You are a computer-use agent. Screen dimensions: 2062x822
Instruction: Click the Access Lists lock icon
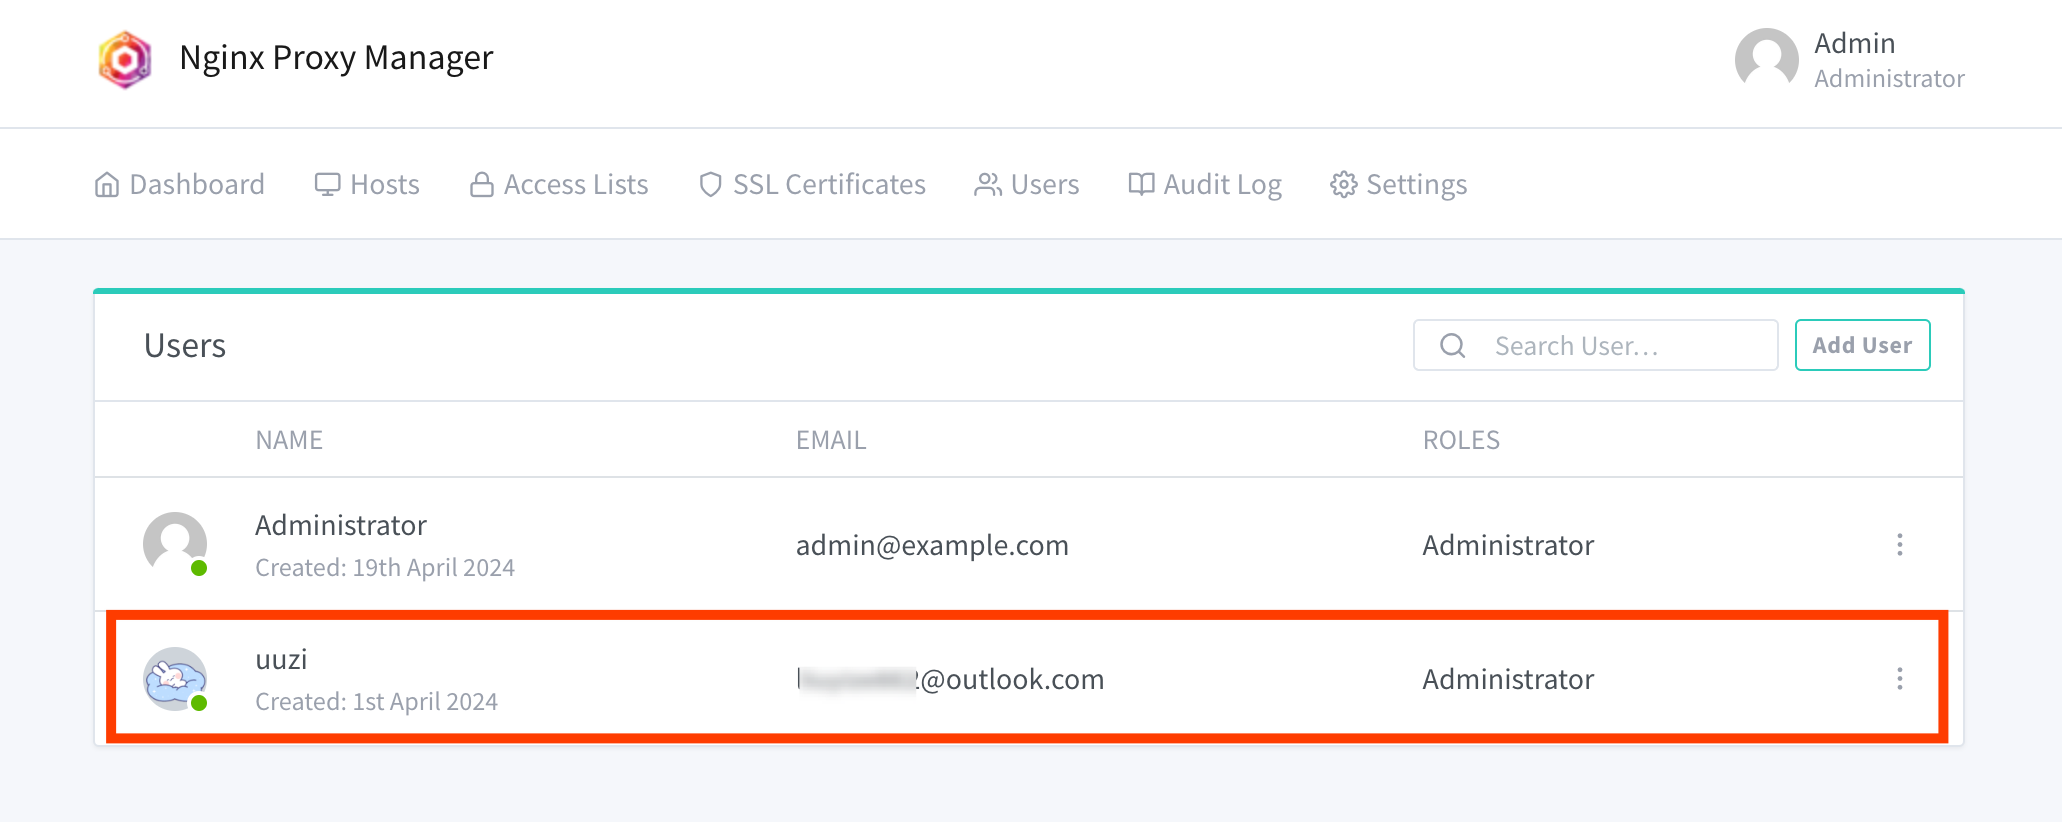[482, 185]
